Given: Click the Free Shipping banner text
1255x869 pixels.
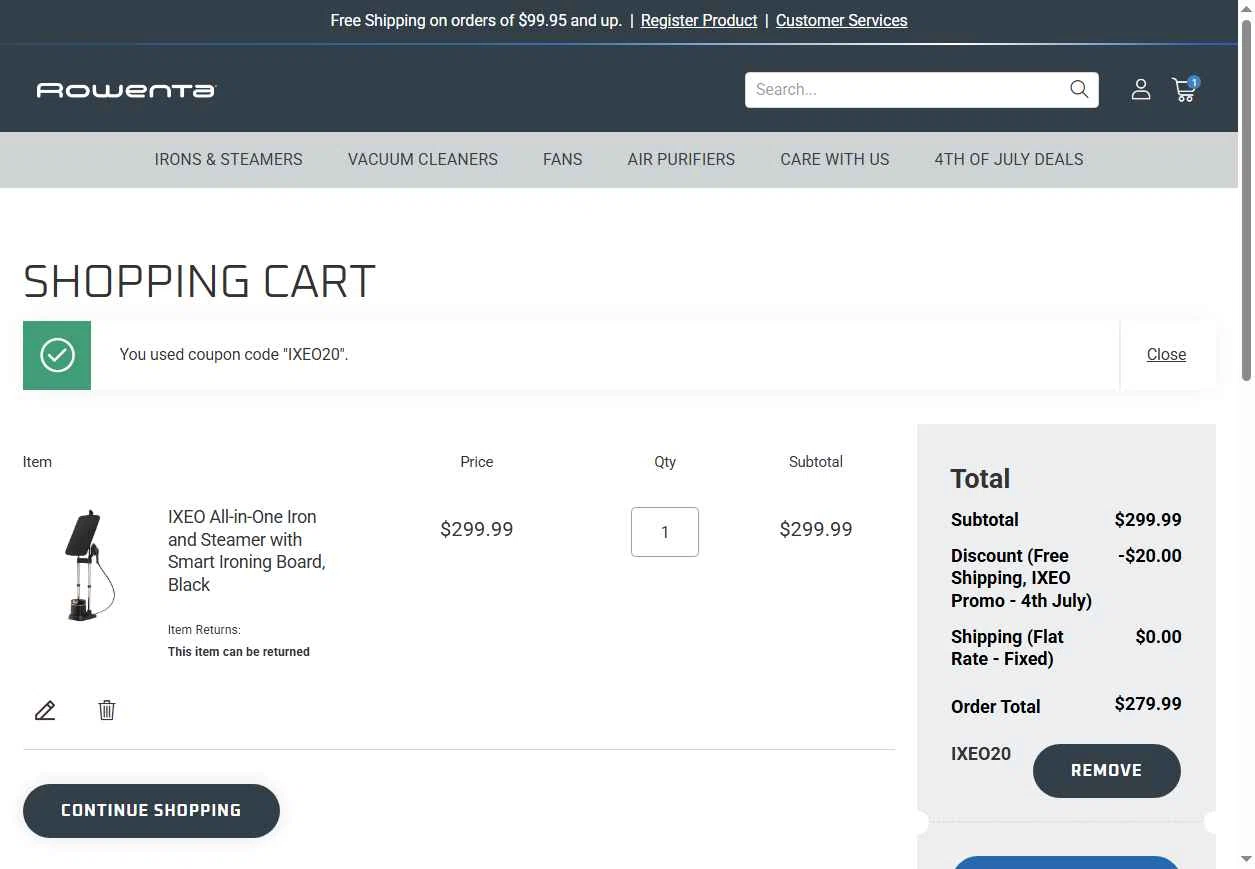Looking at the screenshot, I should pos(476,20).
